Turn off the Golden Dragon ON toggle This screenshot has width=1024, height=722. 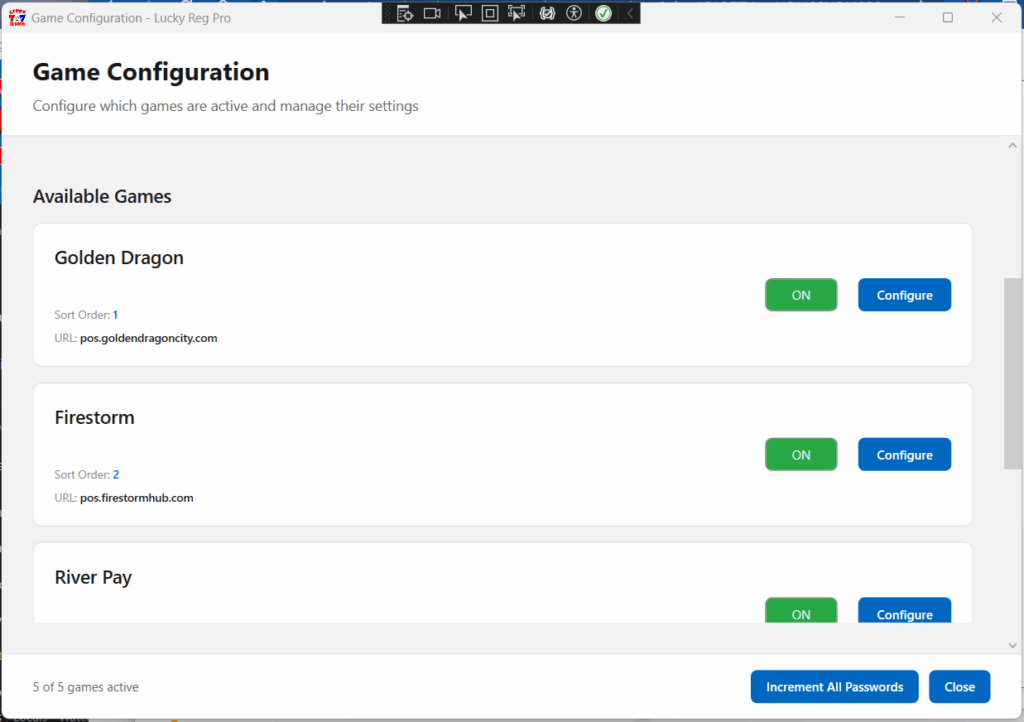coord(801,295)
